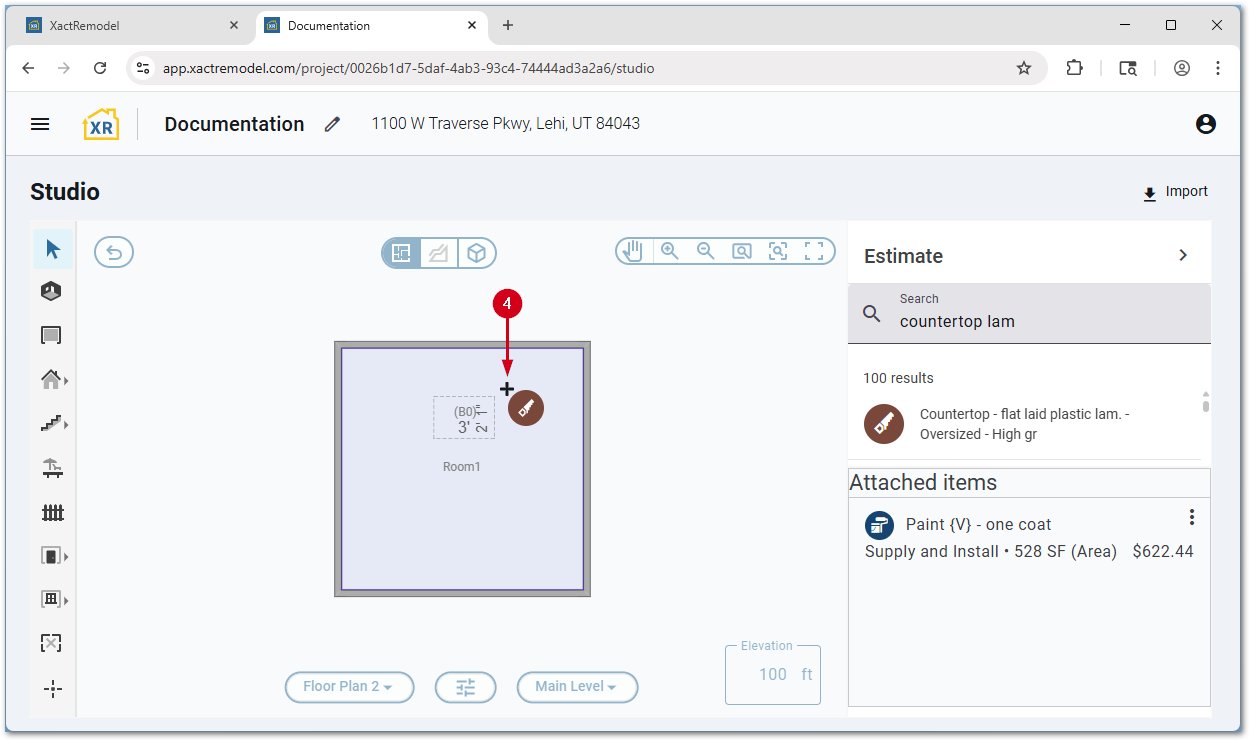The width and height of the screenshot is (1250, 741).
Task: Expand the Estimate panel chevron
Action: (x=1183, y=255)
